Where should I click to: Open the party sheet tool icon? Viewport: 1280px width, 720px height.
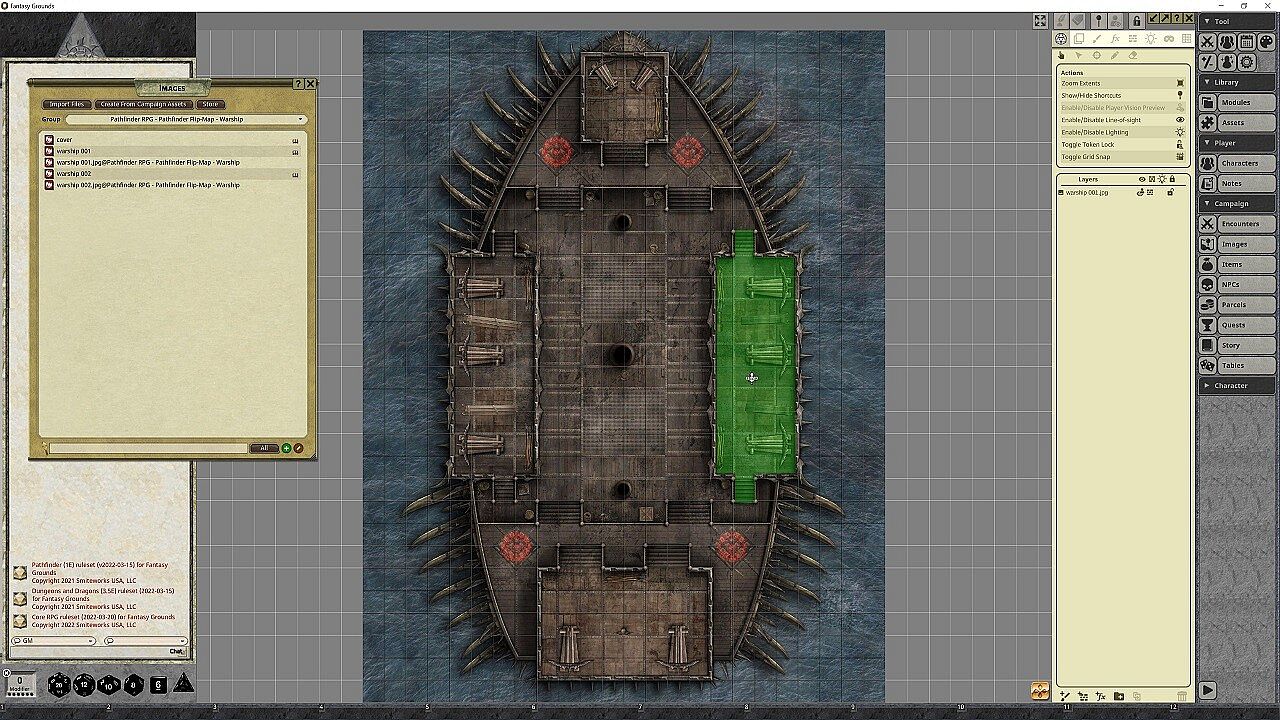pyautogui.click(x=1227, y=42)
